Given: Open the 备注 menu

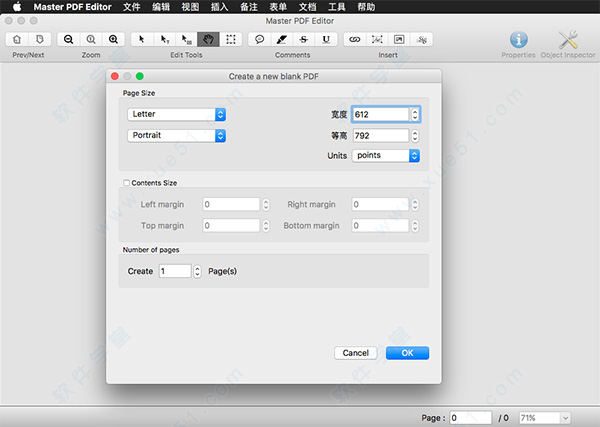Looking at the screenshot, I should tap(249, 7).
